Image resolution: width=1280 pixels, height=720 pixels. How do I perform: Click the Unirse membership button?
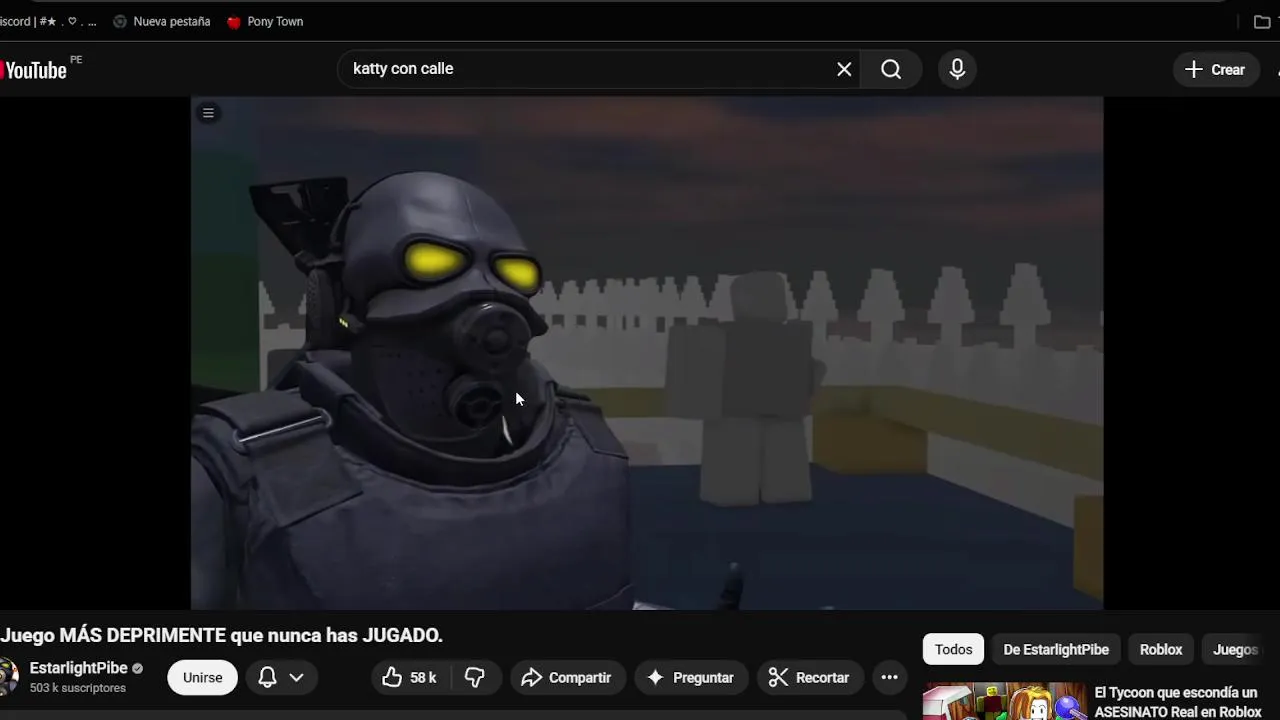[202, 677]
